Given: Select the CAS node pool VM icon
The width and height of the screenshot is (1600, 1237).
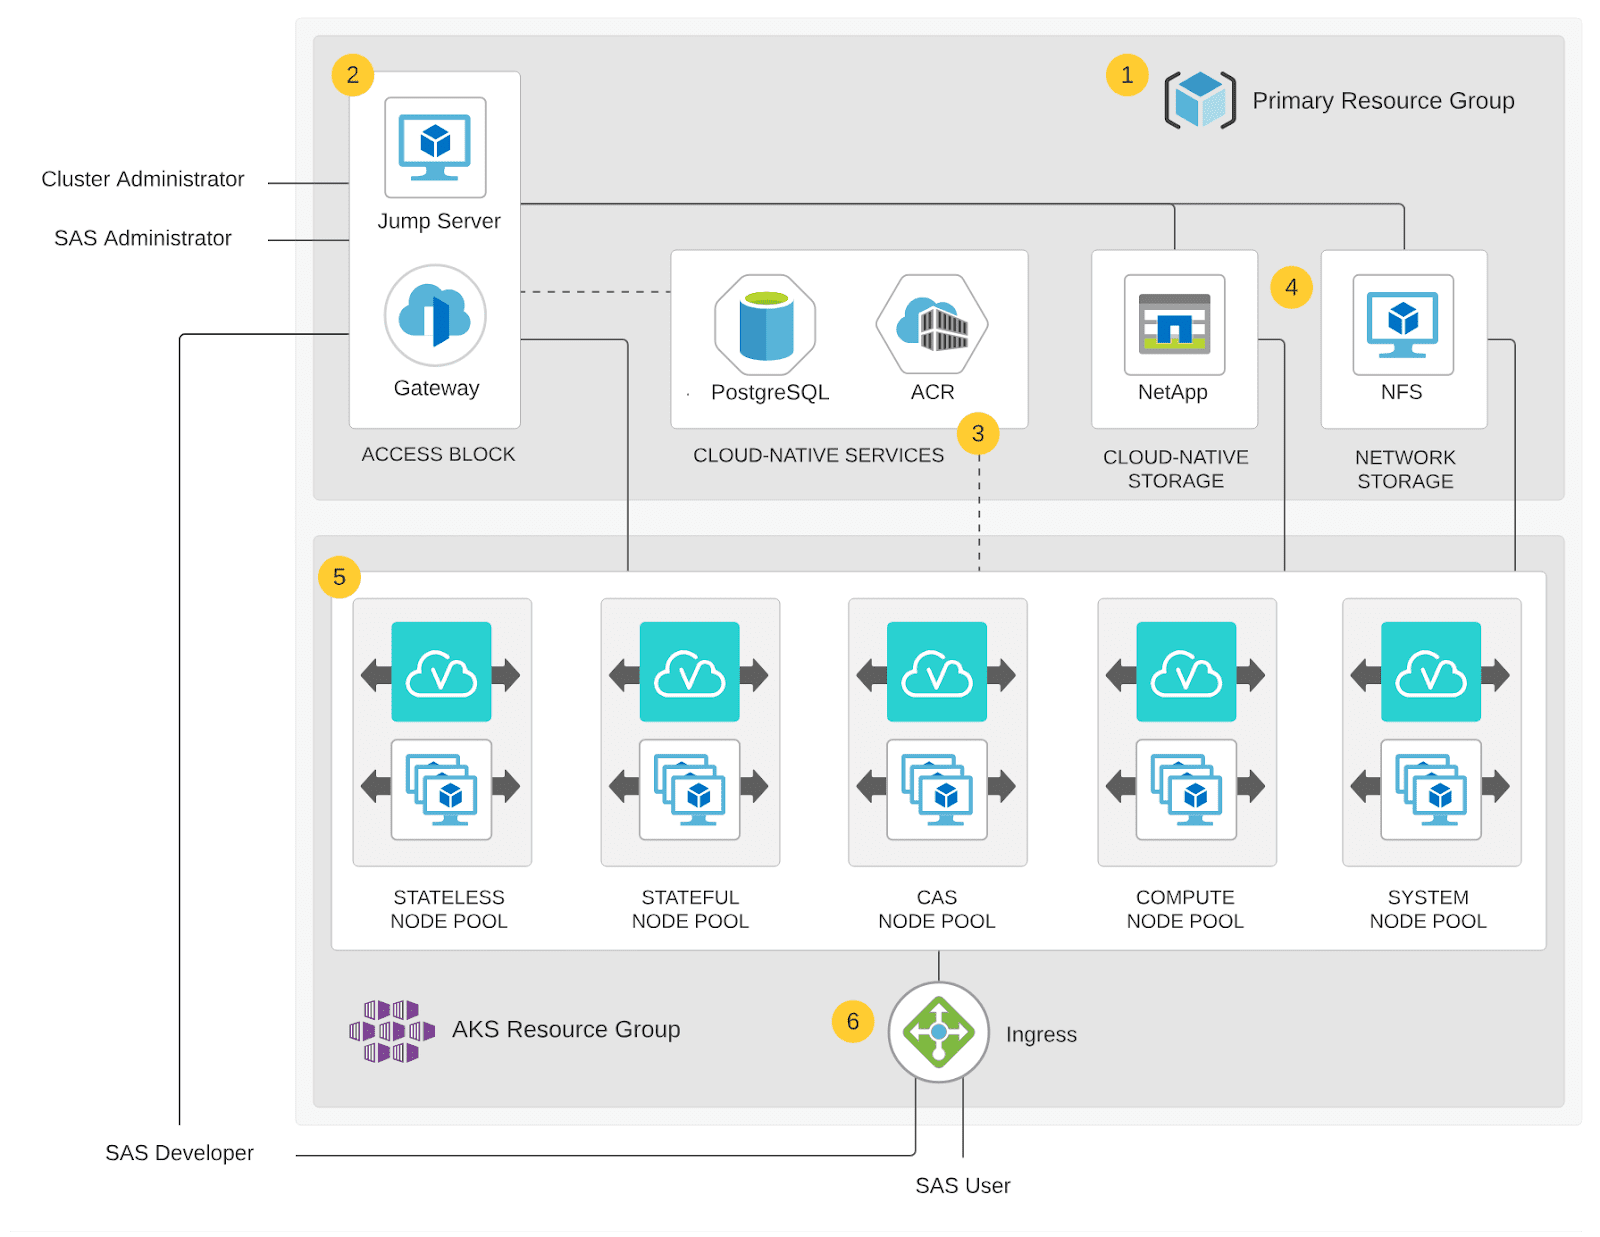Looking at the screenshot, I should (x=937, y=789).
